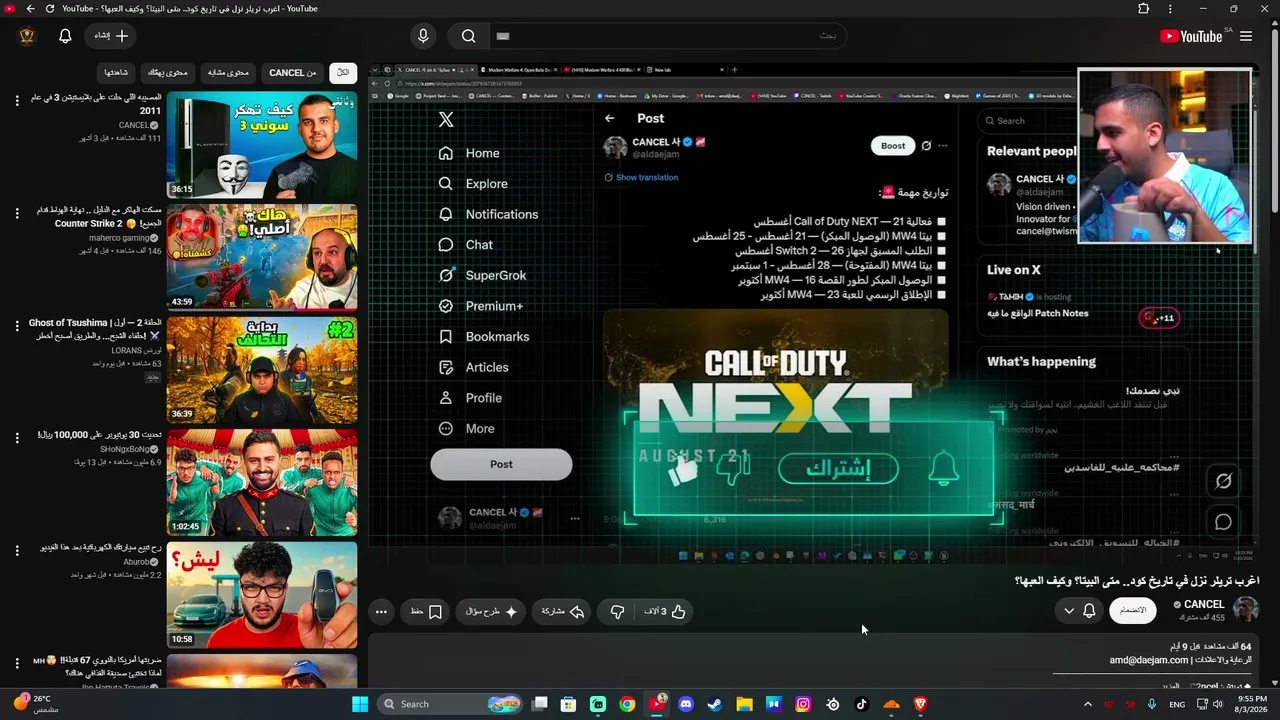The height and width of the screenshot is (720, 1280).
Task: Open options for the PlayStation 3 video
Action: 17,99
